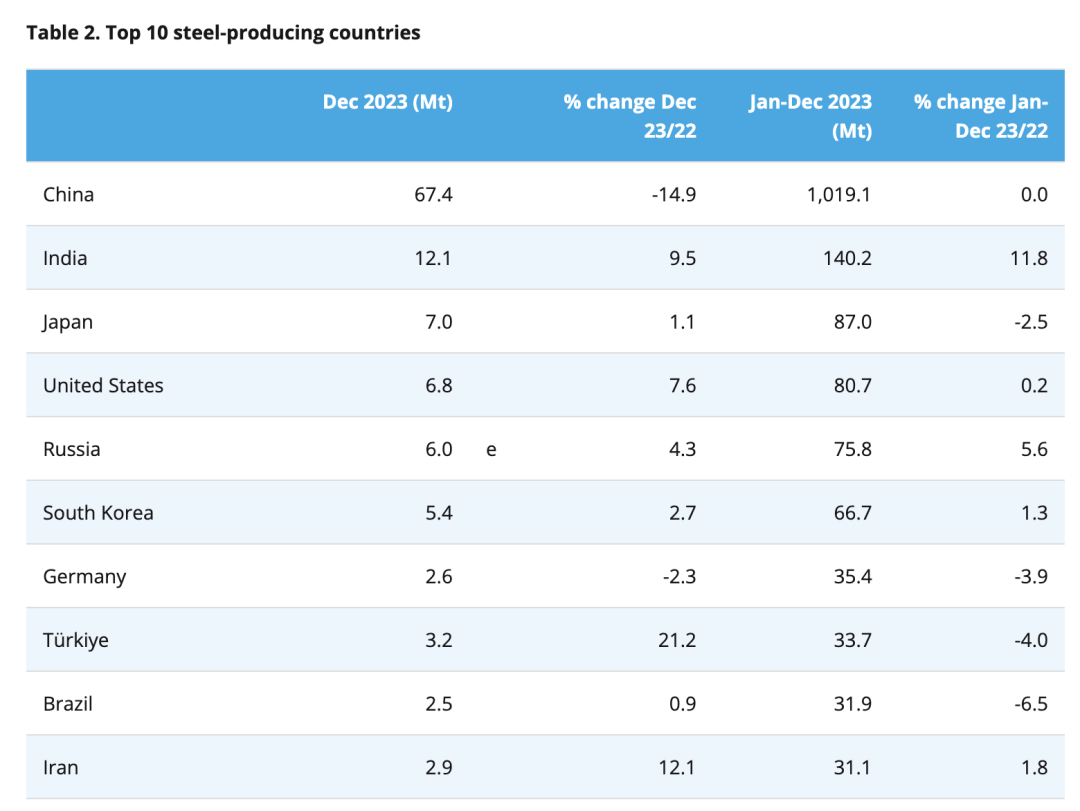
Task: Select the United States row label
Action: tap(103, 385)
